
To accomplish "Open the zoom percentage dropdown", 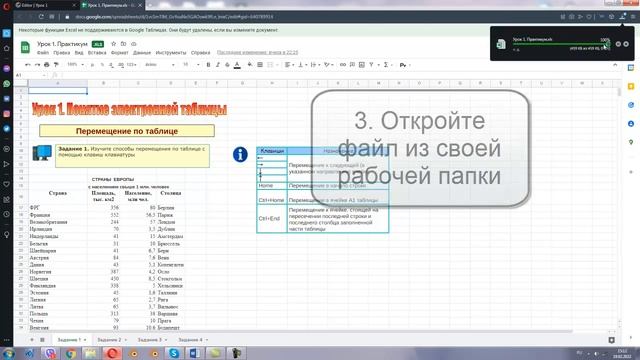I will (75, 65).
